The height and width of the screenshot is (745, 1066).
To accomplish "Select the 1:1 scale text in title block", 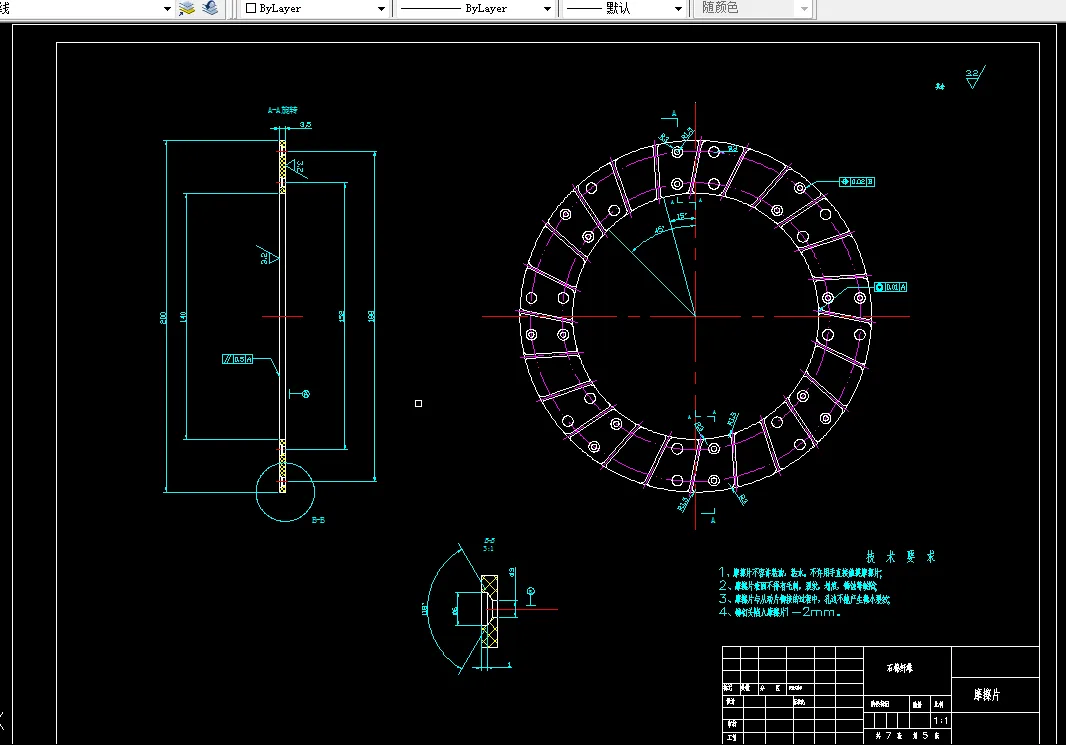I will (x=941, y=721).
